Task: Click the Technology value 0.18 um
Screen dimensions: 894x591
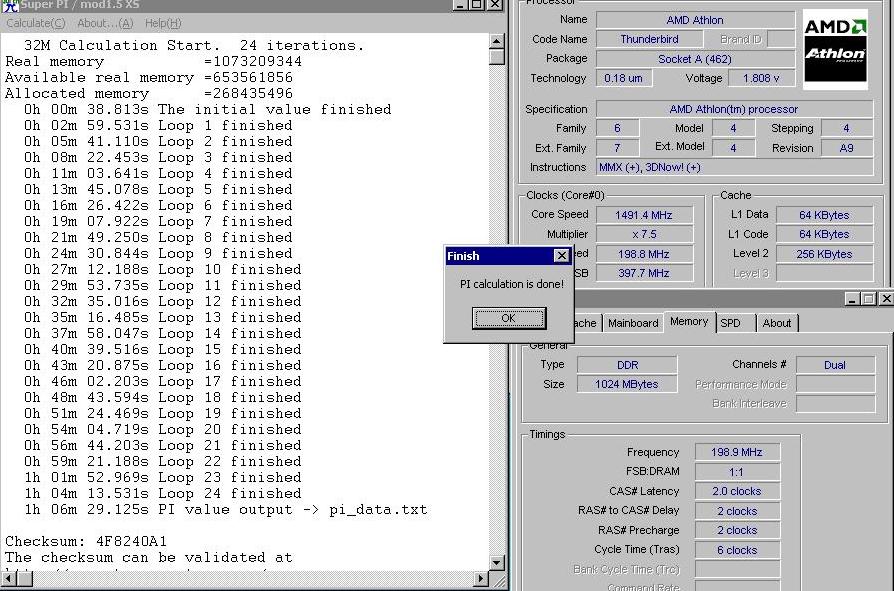Action: (x=624, y=78)
